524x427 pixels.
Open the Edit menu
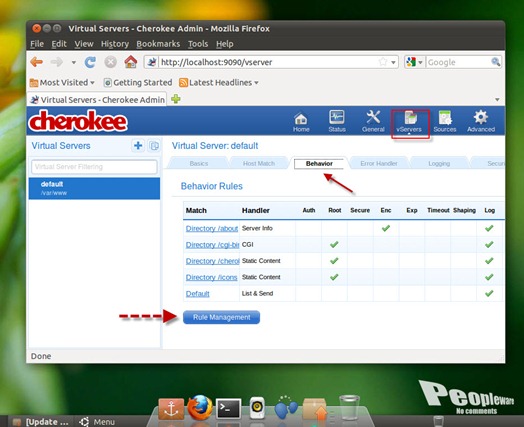tap(59, 44)
